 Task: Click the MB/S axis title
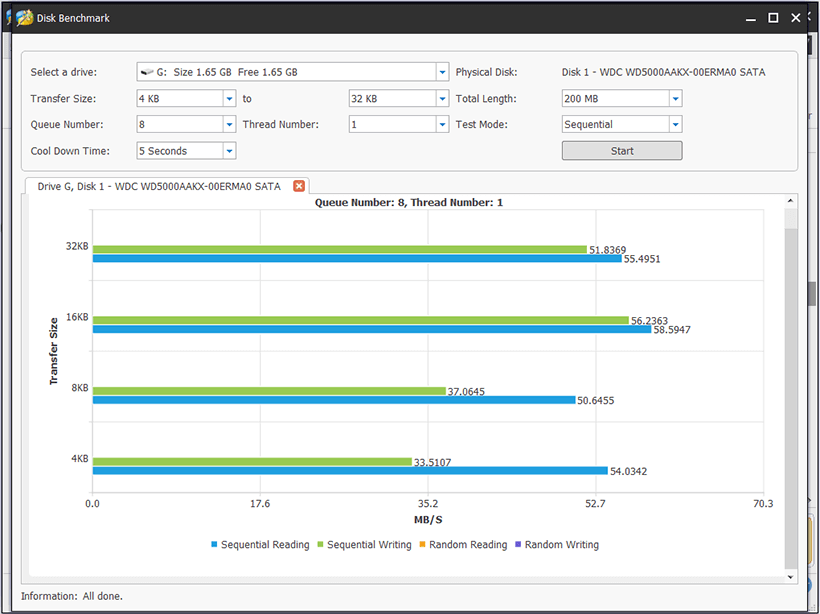click(x=428, y=519)
